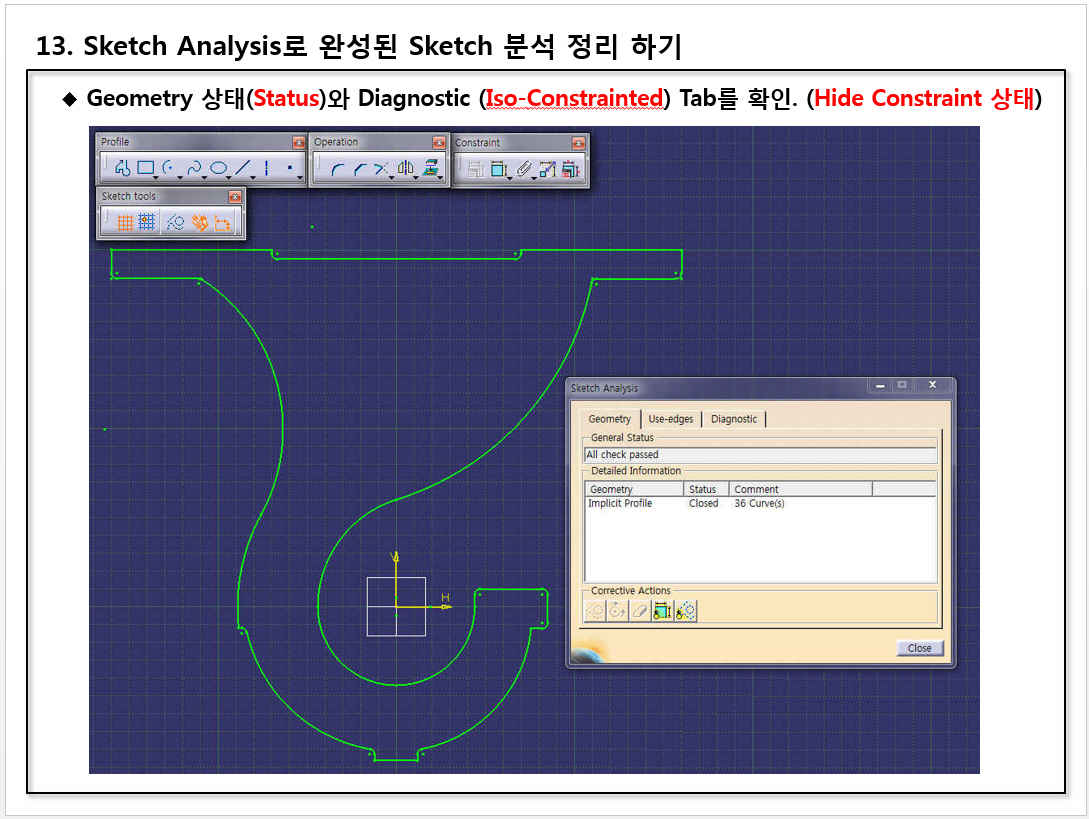The height and width of the screenshot is (819, 1089).
Task: Toggle the Grid display in Sketch tools
Action: (125, 223)
